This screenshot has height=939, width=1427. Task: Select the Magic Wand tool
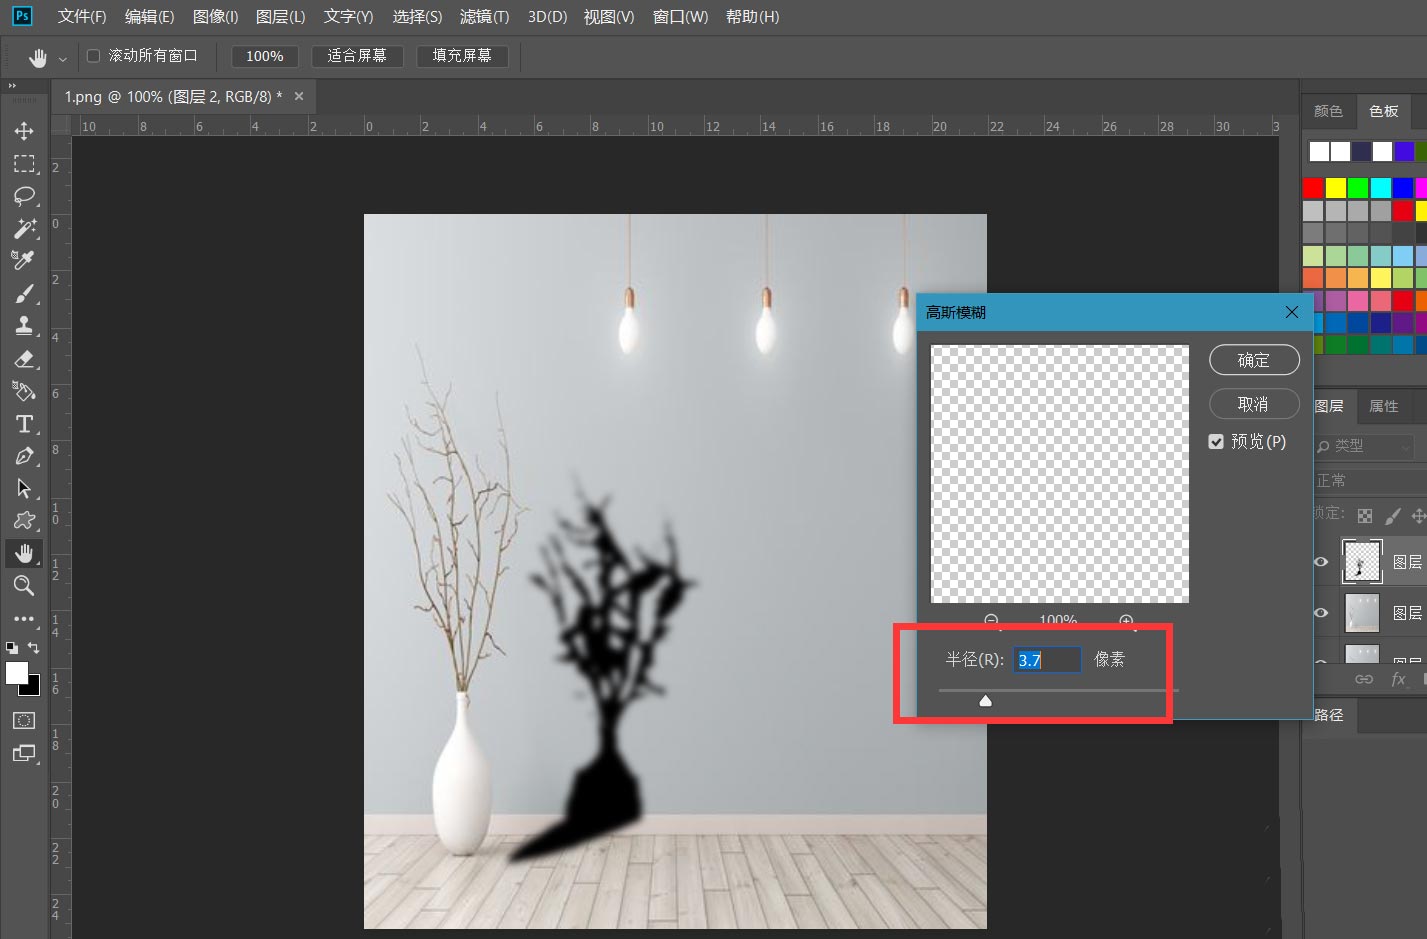24,229
